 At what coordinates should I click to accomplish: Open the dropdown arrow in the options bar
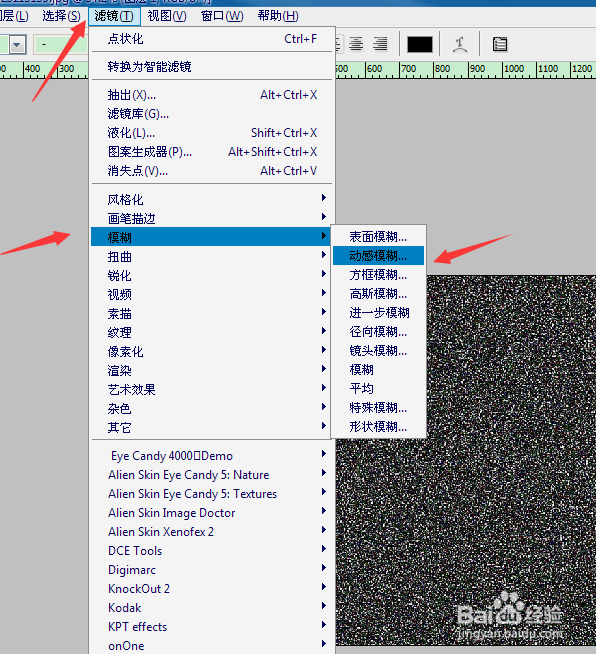(17, 44)
